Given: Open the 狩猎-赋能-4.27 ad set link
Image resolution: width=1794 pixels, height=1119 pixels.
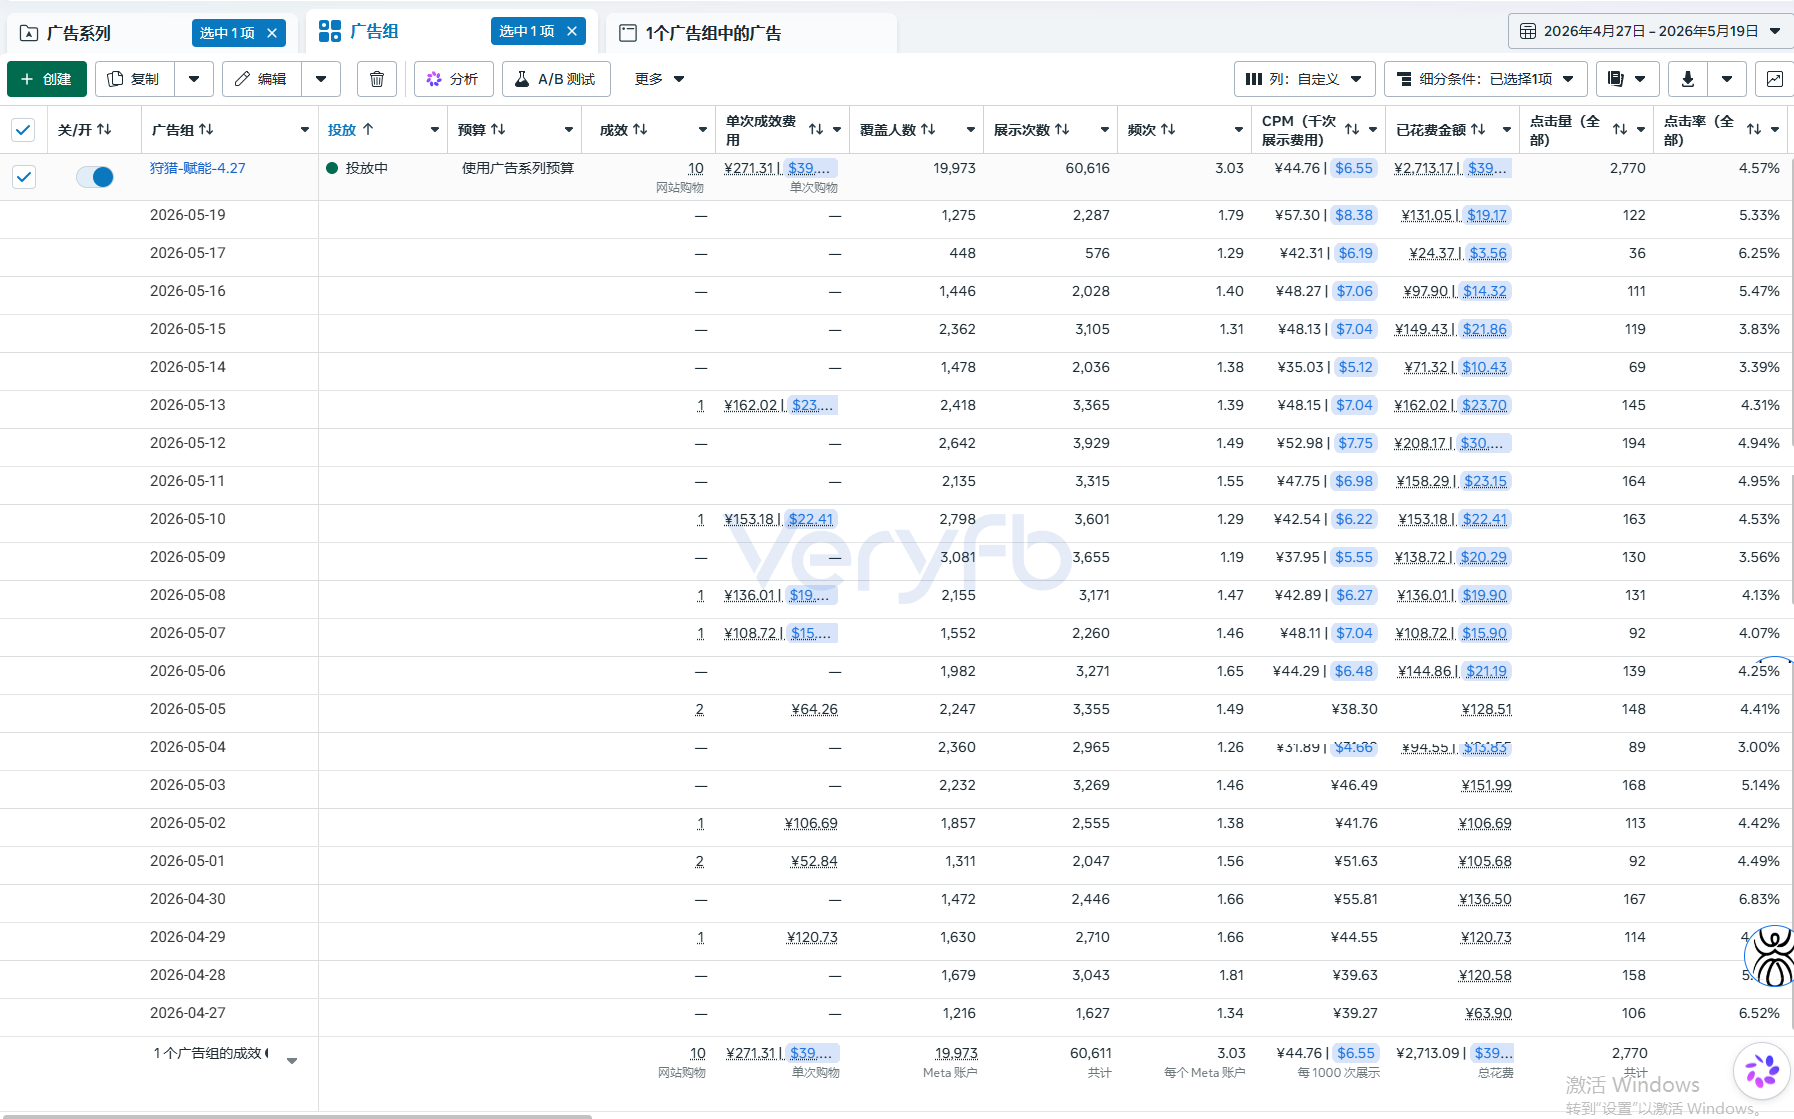Looking at the screenshot, I should pyautogui.click(x=198, y=168).
